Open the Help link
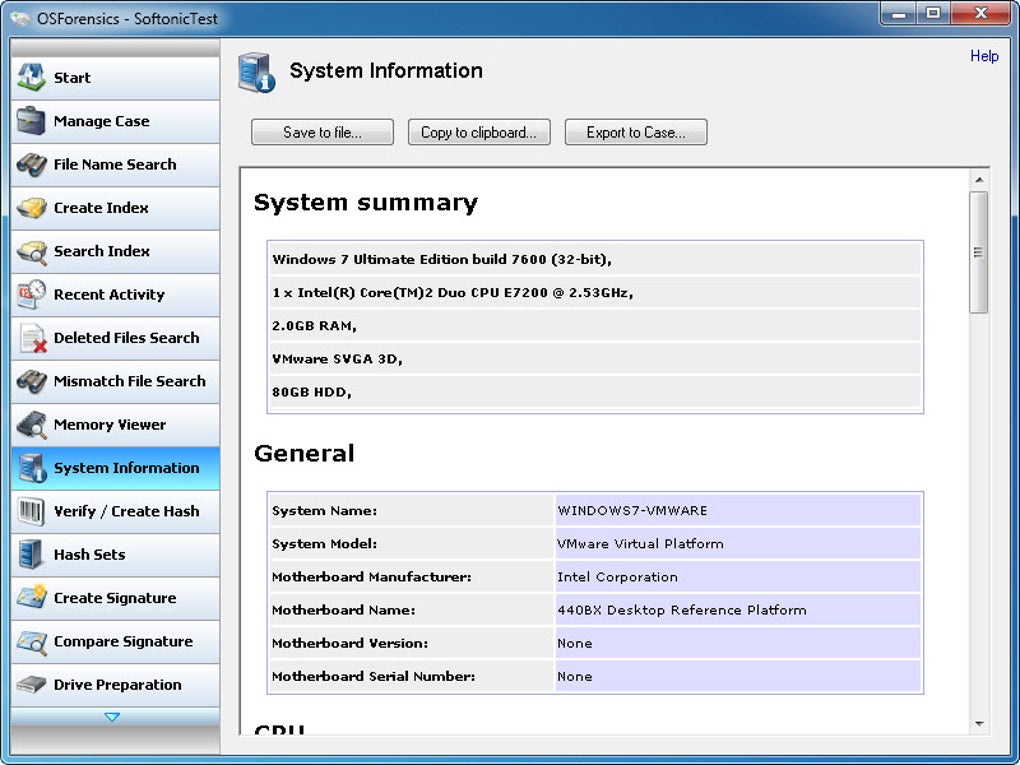This screenshot has width=1020, height=765. (984, 56)
